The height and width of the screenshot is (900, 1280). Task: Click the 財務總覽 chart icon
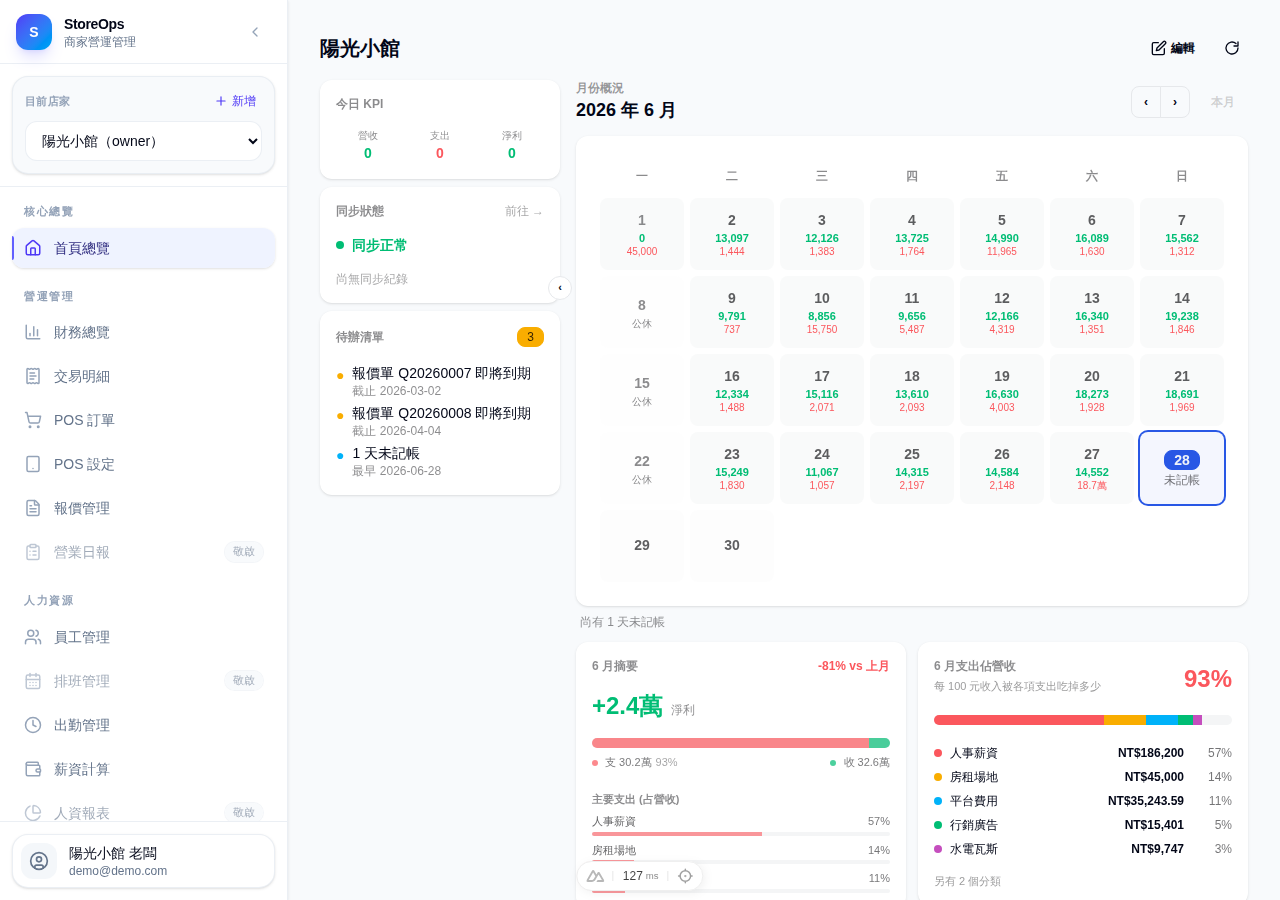click(x=33, y=332)
